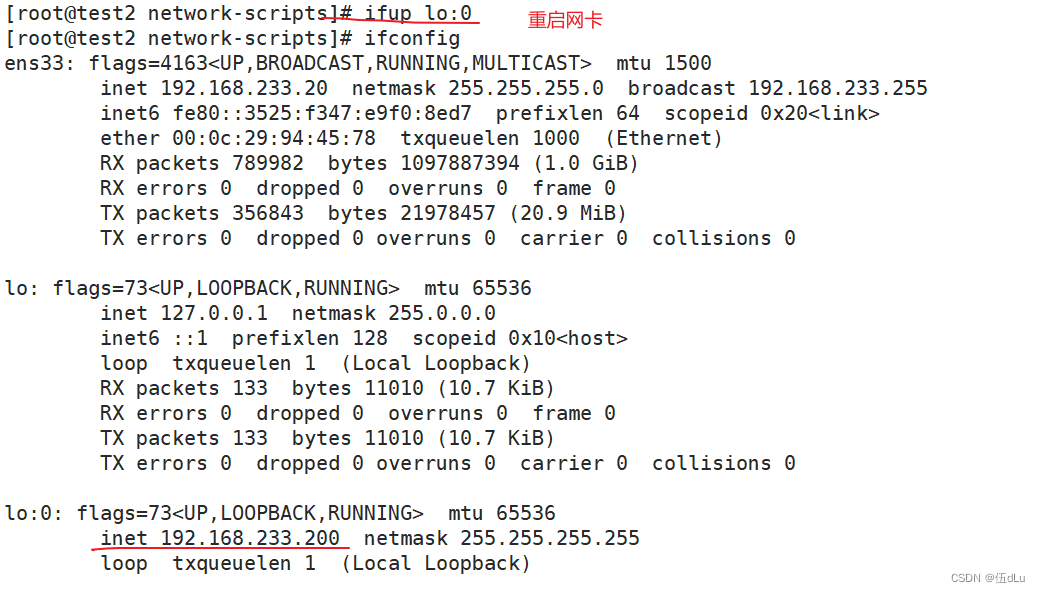
Task: Click the ens33 interface name
Action: (x=39, y=64)
